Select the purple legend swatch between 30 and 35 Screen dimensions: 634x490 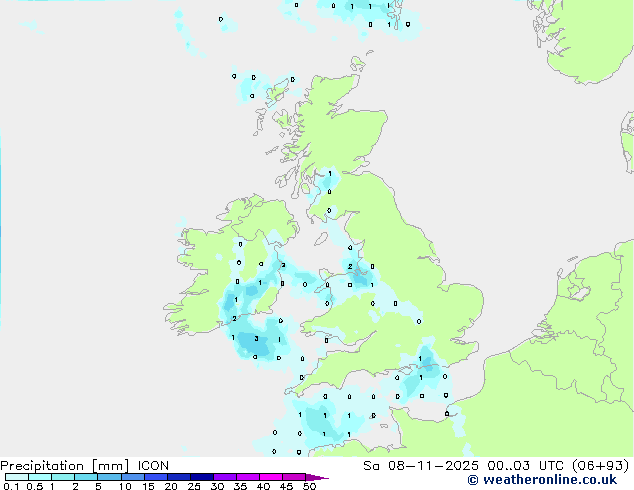tap(225, 477)
